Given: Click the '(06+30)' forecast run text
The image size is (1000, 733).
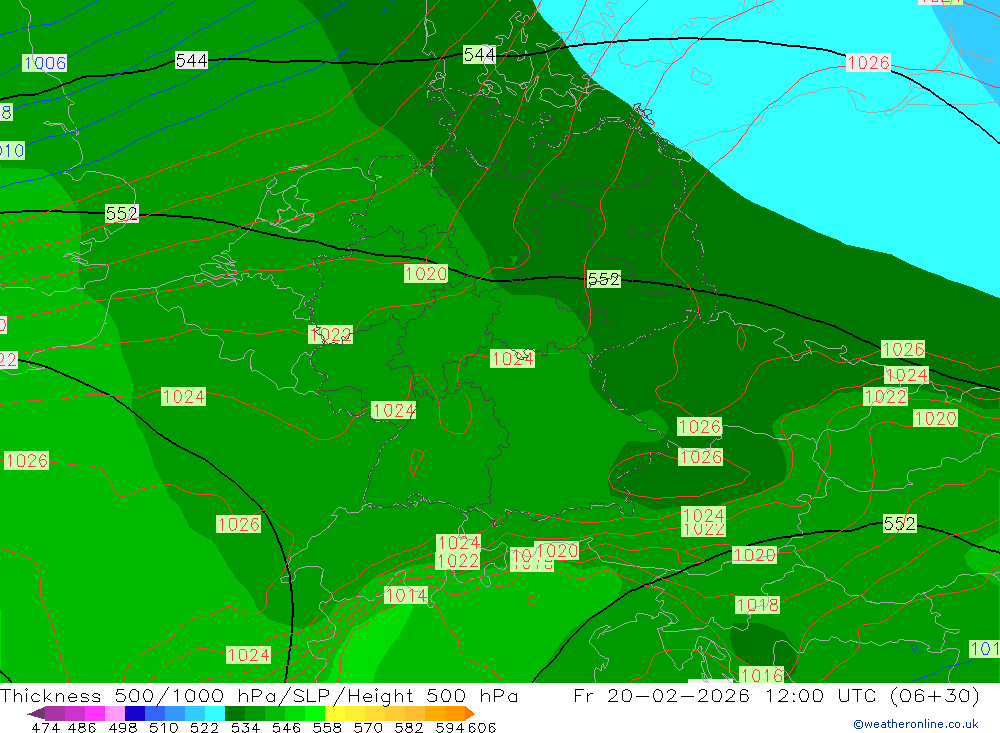Looking at the screenshot, I should [x=934, y=696].
